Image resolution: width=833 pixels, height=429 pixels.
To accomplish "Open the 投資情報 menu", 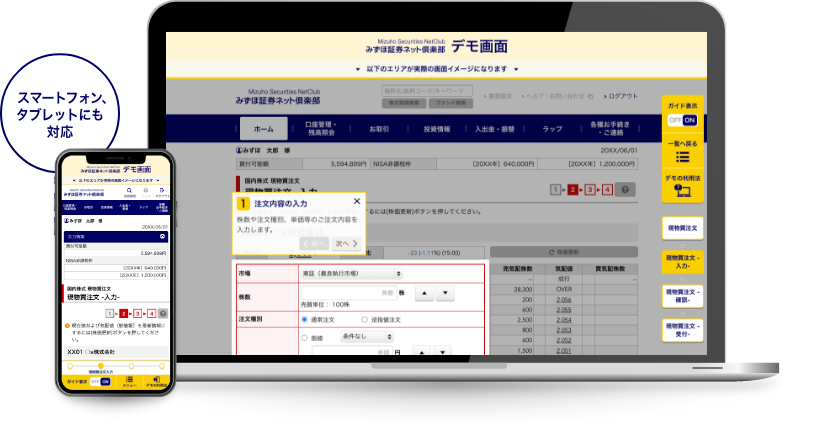I will (437, 129).
